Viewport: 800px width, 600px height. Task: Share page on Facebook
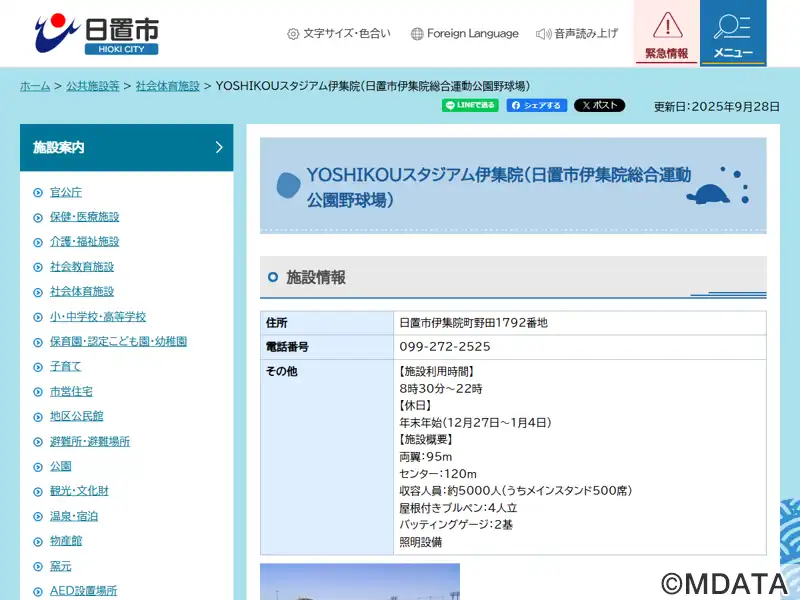tap(536, 105)
